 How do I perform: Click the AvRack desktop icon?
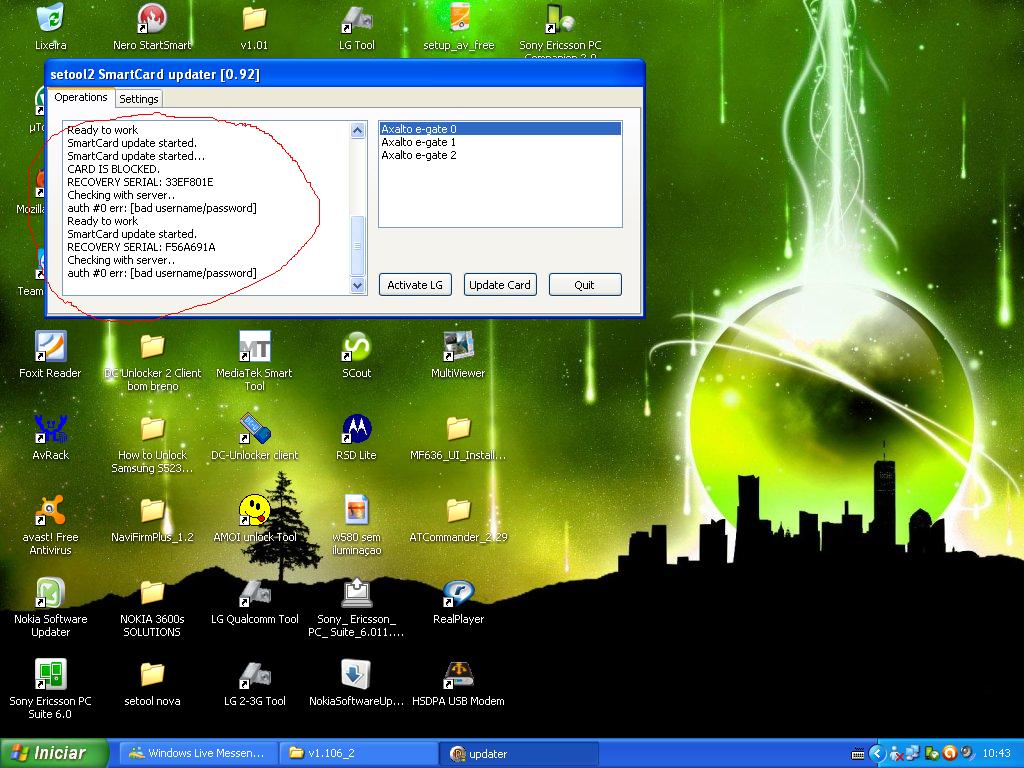pyautogui.click(x=50, y=428)
